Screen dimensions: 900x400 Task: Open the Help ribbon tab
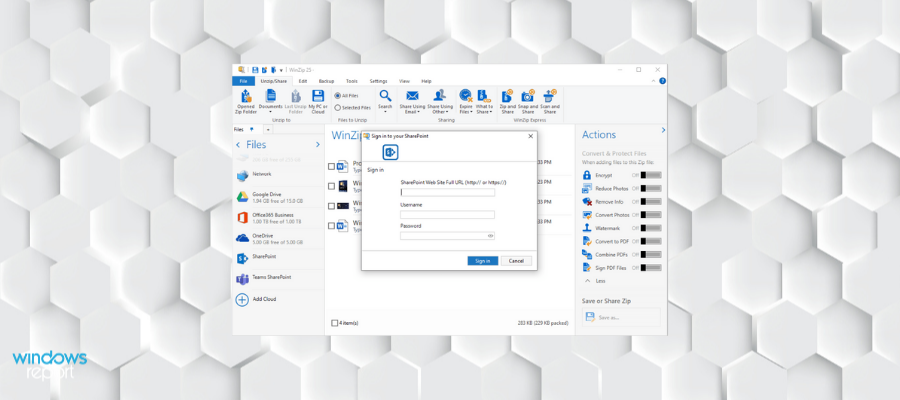point(426,81)
